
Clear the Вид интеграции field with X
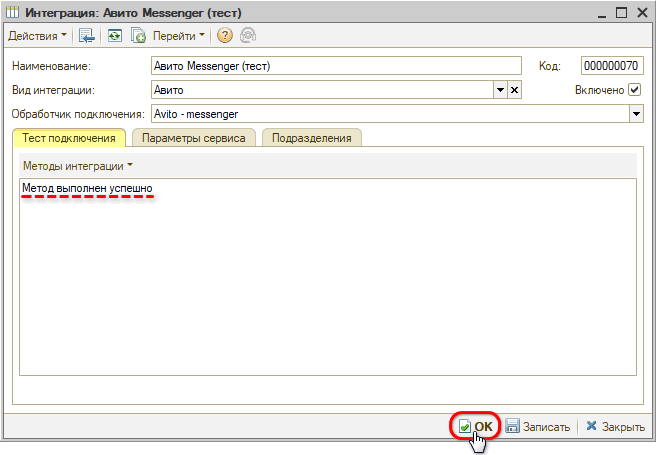pyautogui.click(x=514, y=90)
